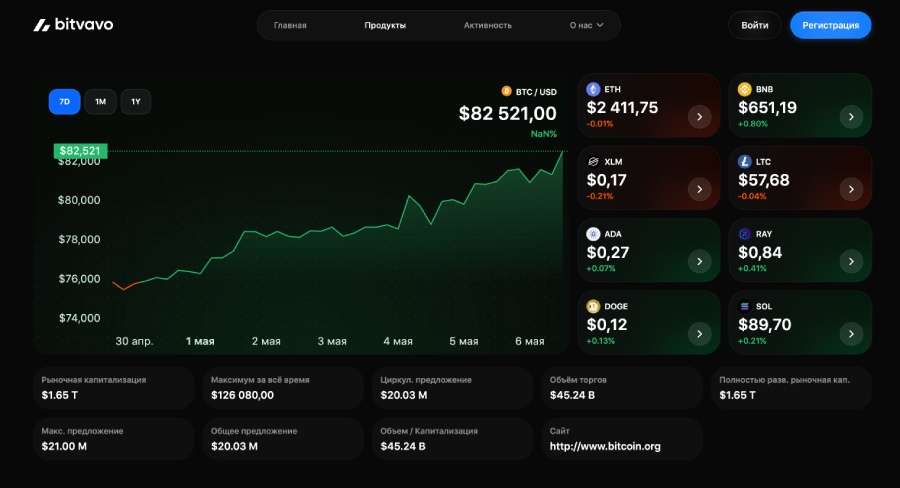Click the 1 мая date axis label
The height and width of the screenshot is (488, 900).
[x=200, y=341]
